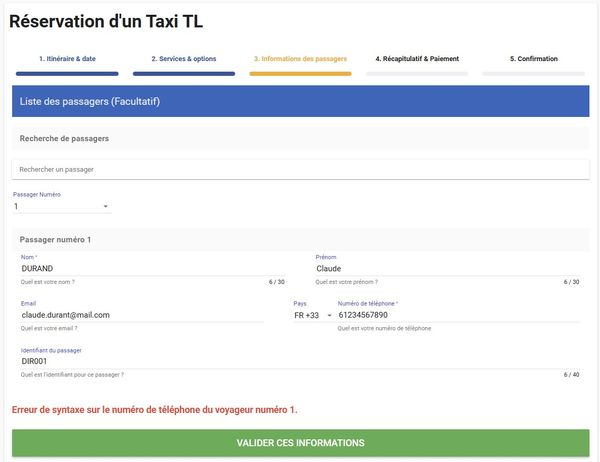The image size is (600, 462).
Task: Switch to the Services & options step
Action: [183, 59]
